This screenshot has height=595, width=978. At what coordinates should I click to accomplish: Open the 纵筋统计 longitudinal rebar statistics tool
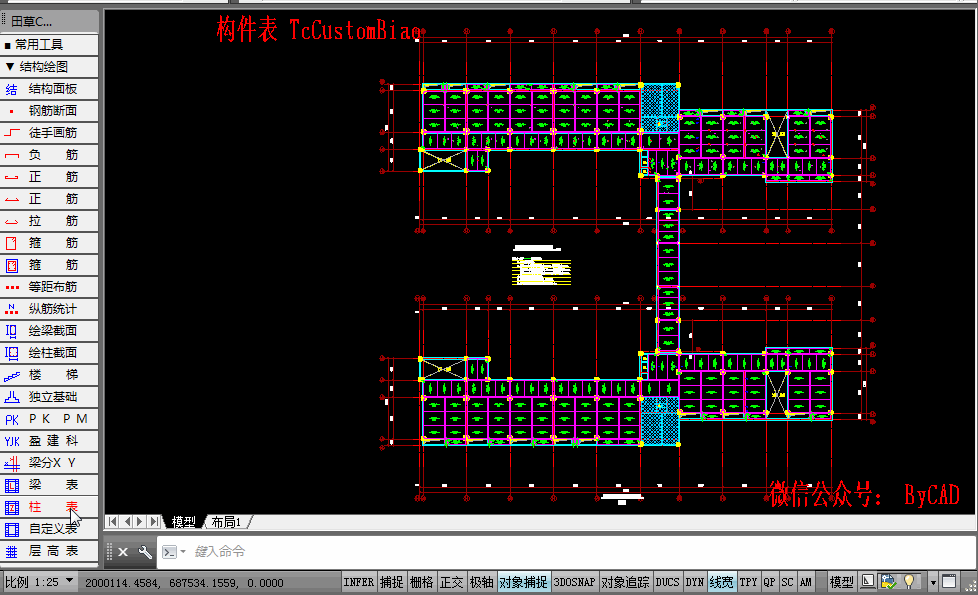[49, 309]
